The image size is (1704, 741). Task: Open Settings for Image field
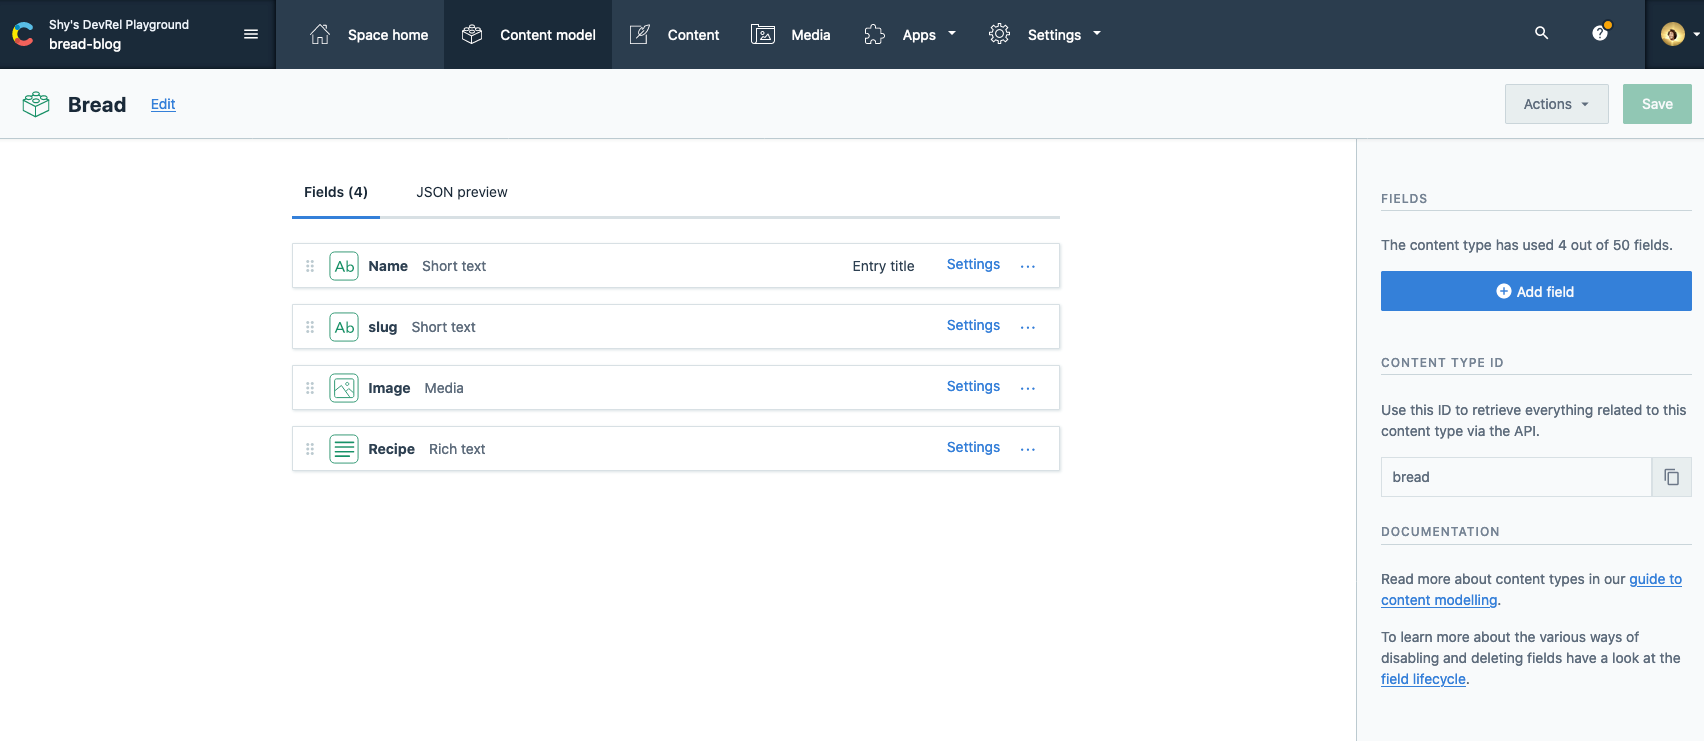973,386
